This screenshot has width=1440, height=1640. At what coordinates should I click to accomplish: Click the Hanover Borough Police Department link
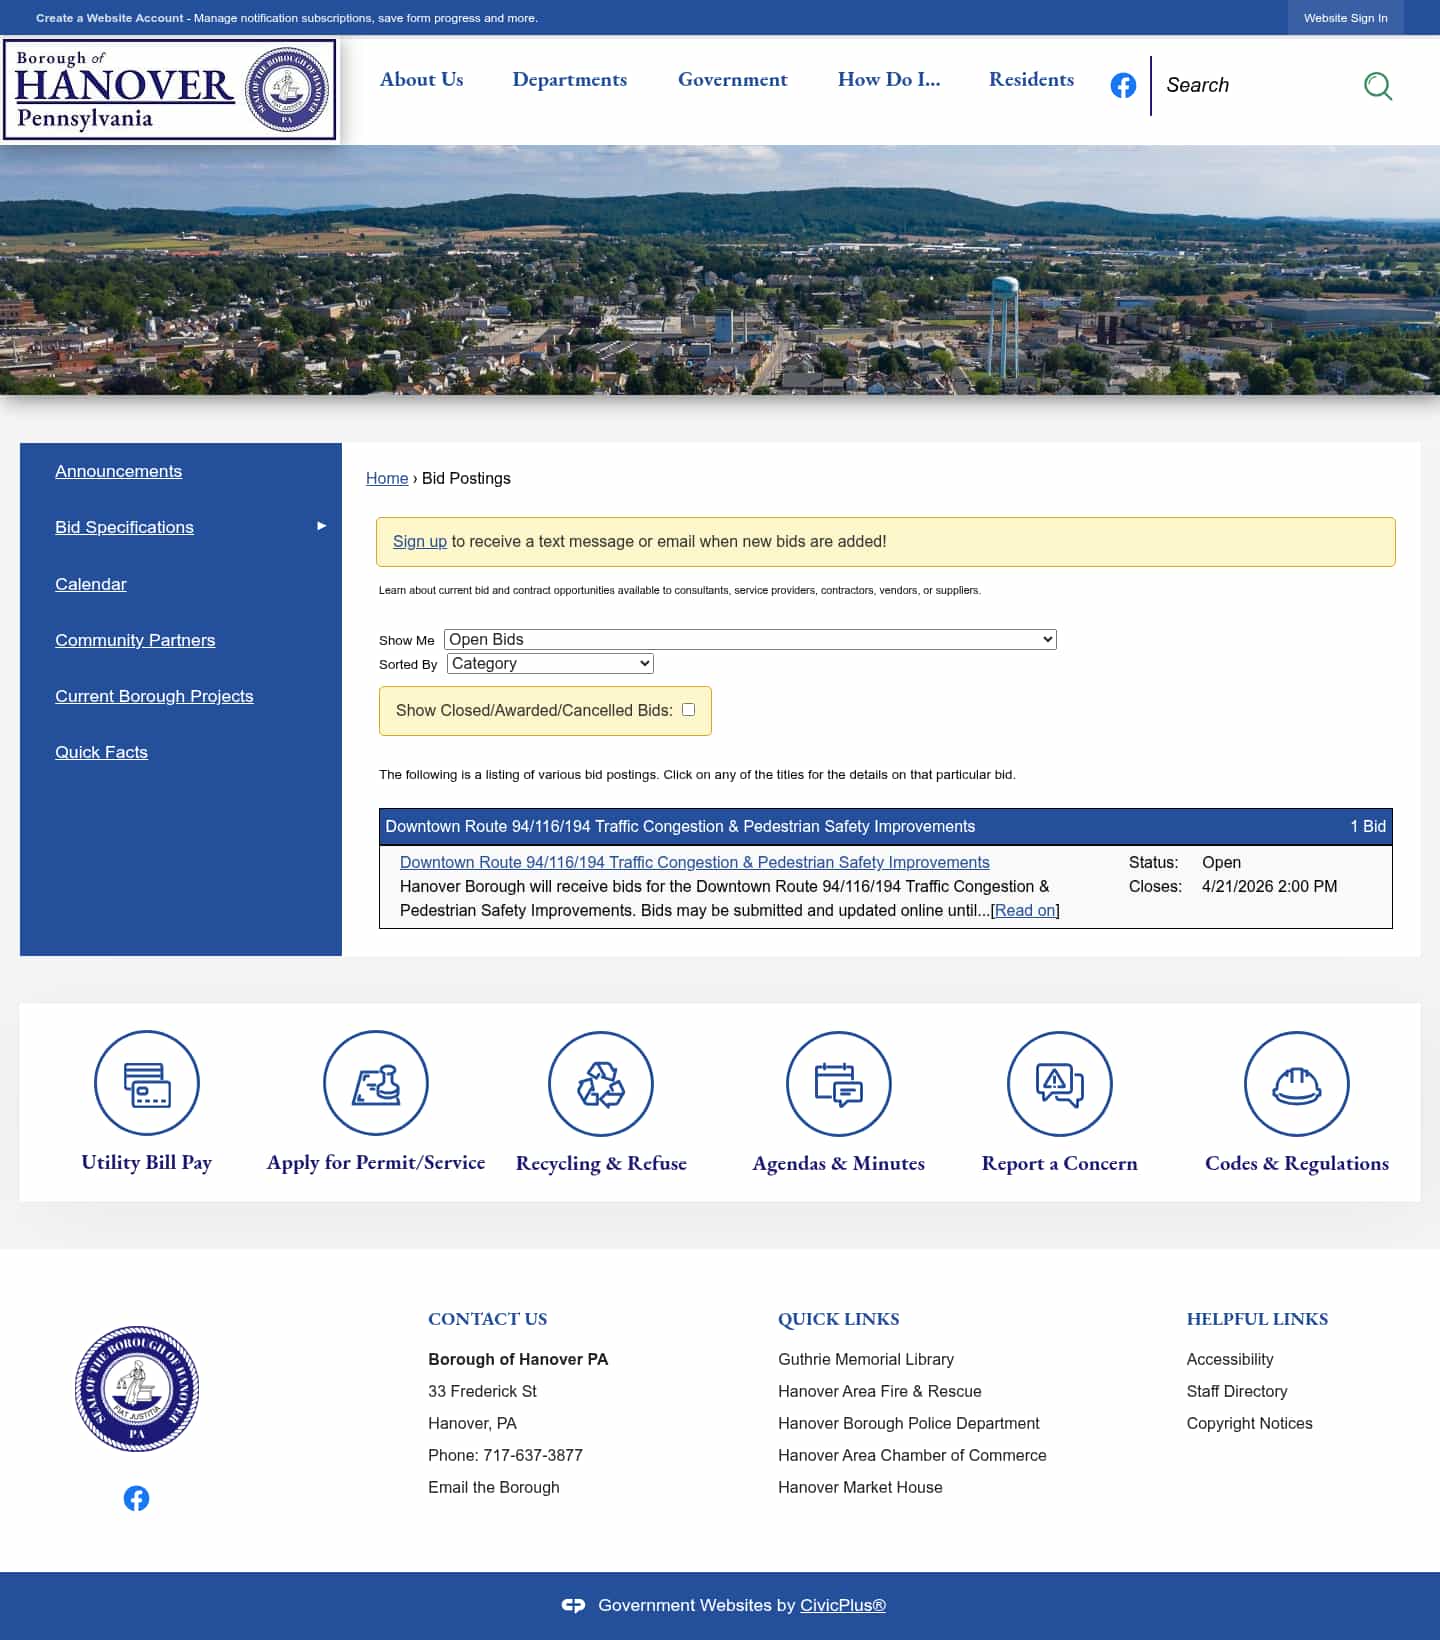909,1423
